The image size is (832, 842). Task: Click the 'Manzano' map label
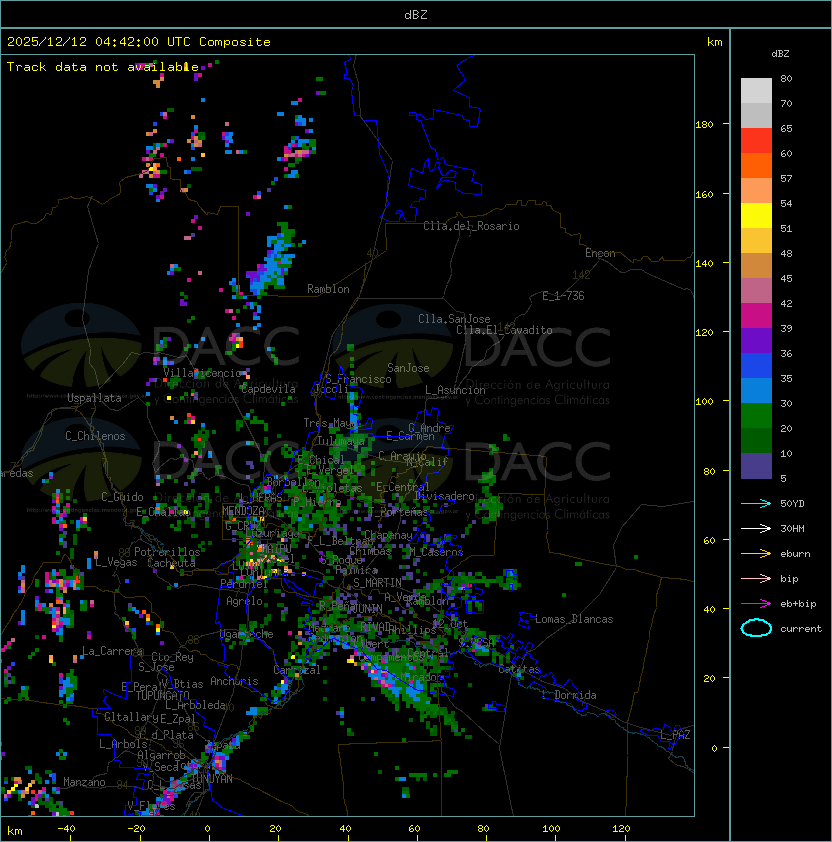[x=84, y=782]
